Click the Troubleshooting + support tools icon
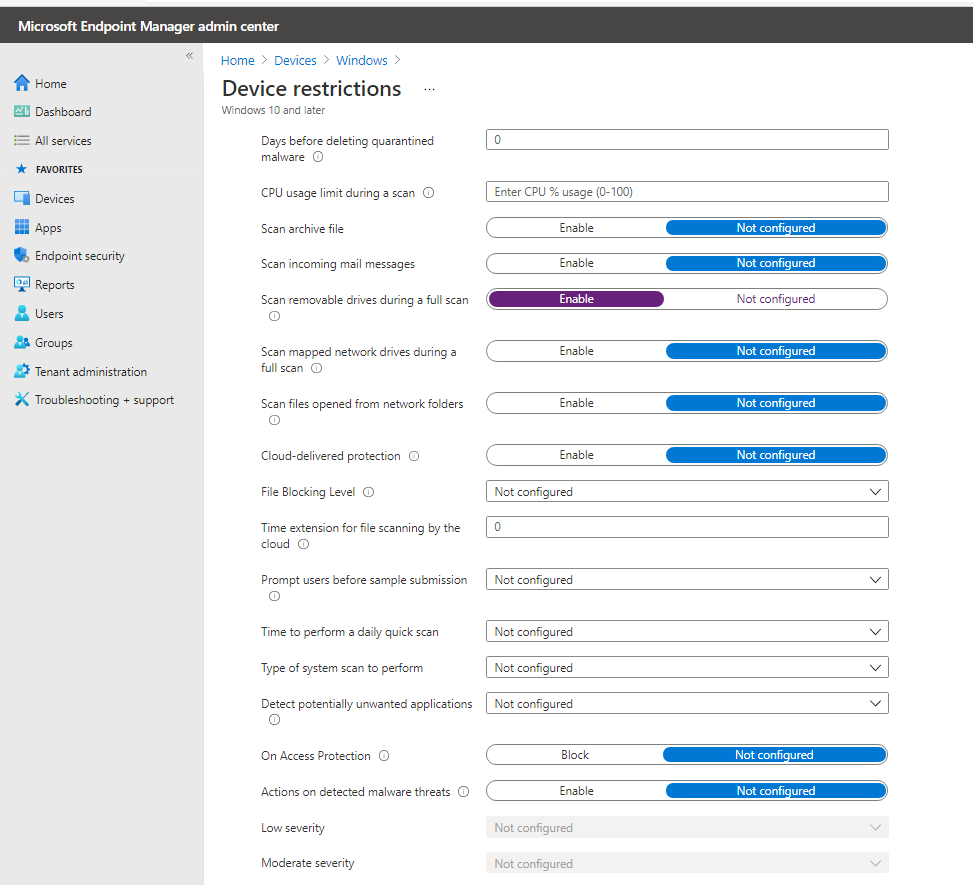 coord(22,400)
